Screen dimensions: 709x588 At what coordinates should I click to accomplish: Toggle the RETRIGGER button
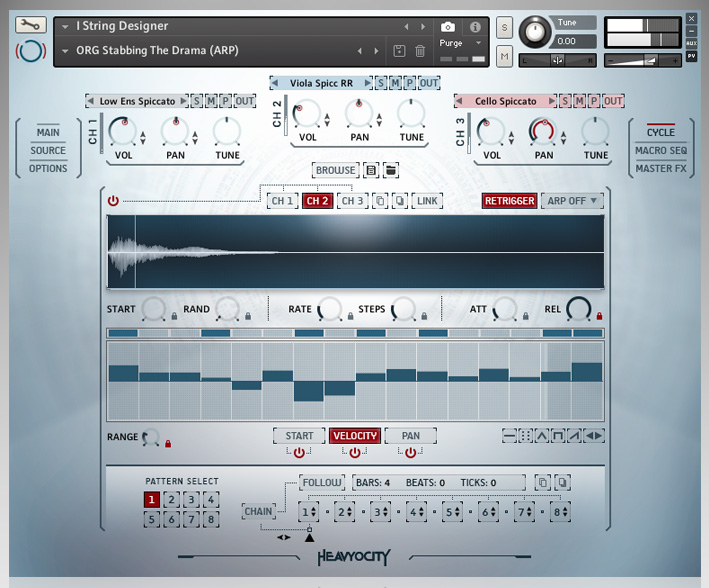(509, 201)
